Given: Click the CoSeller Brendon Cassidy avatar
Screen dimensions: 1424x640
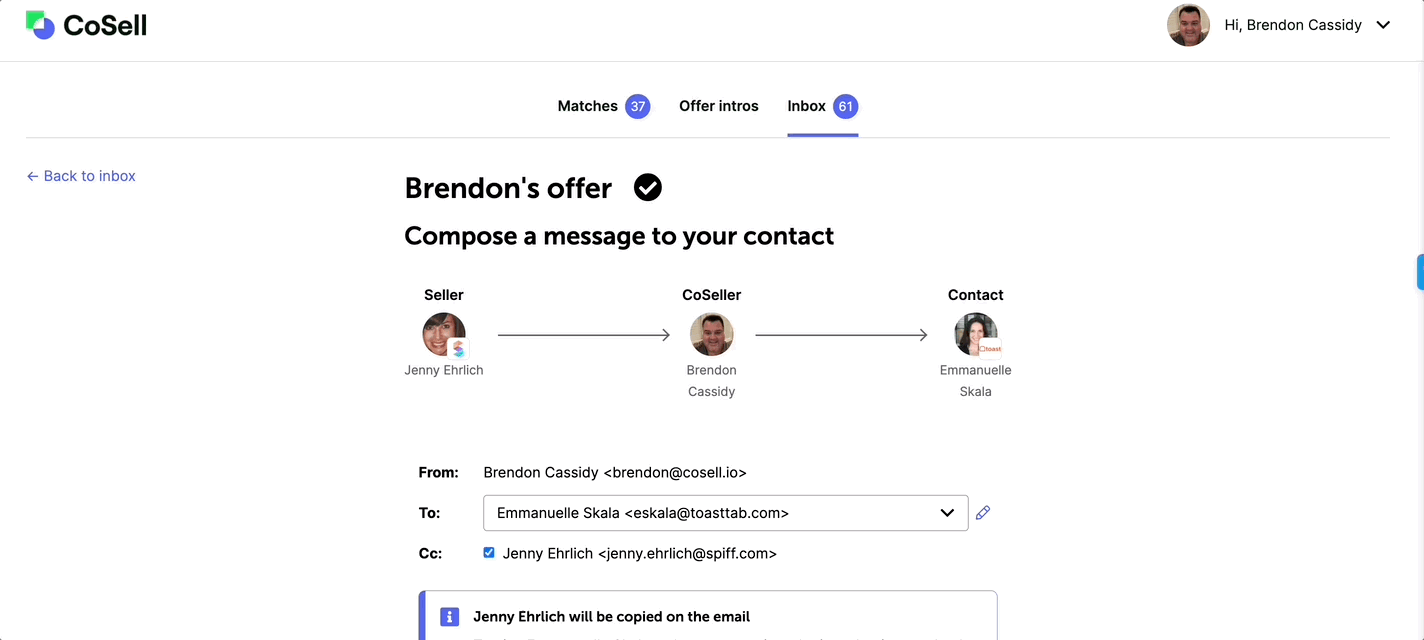Looking at the screenshot, I should pos(712,335).
